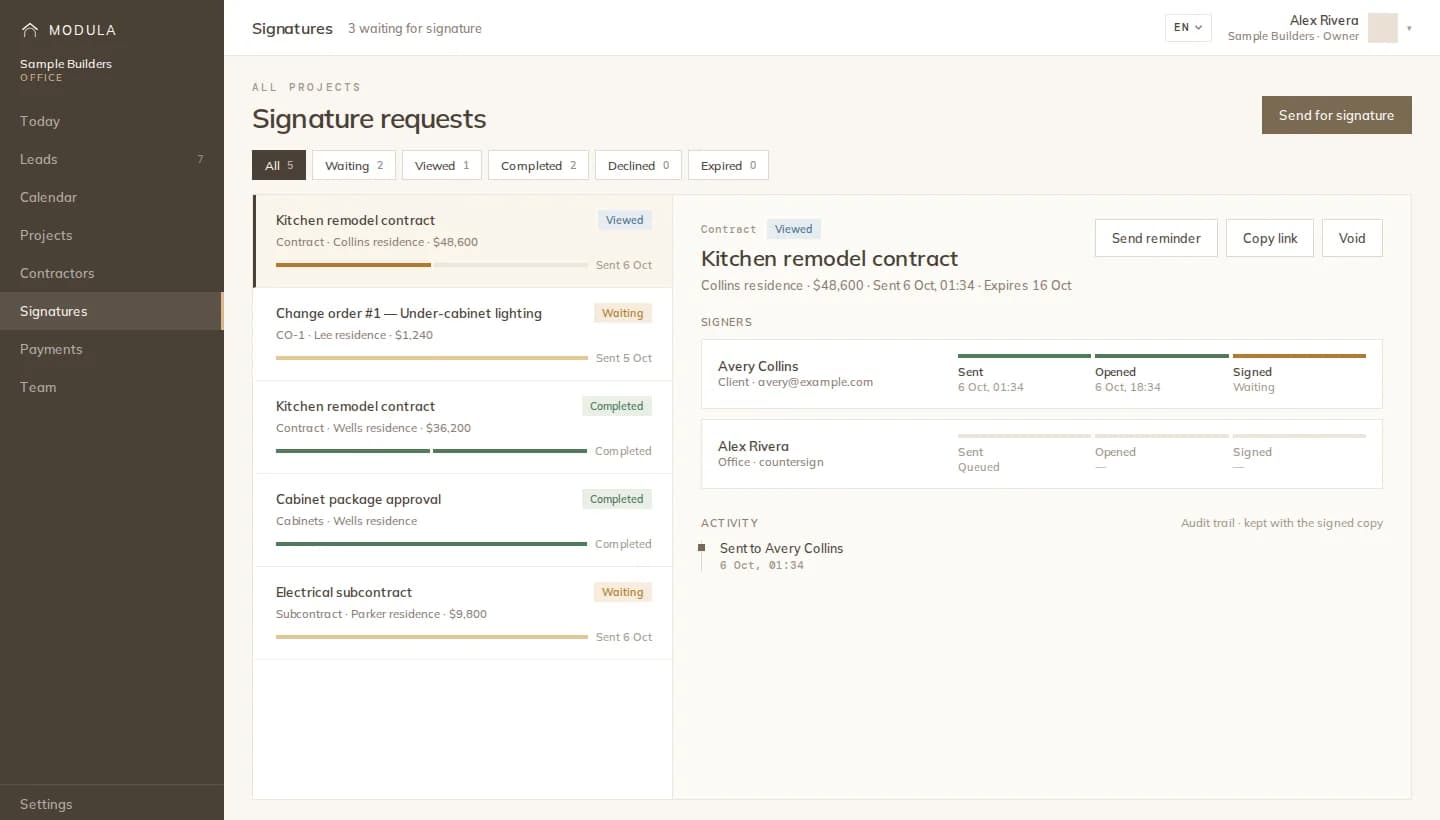Image resolution: width=1440 pixels, height=820 pixels.
Task: Go to Today in the sidebar
Action: point(111,121)
